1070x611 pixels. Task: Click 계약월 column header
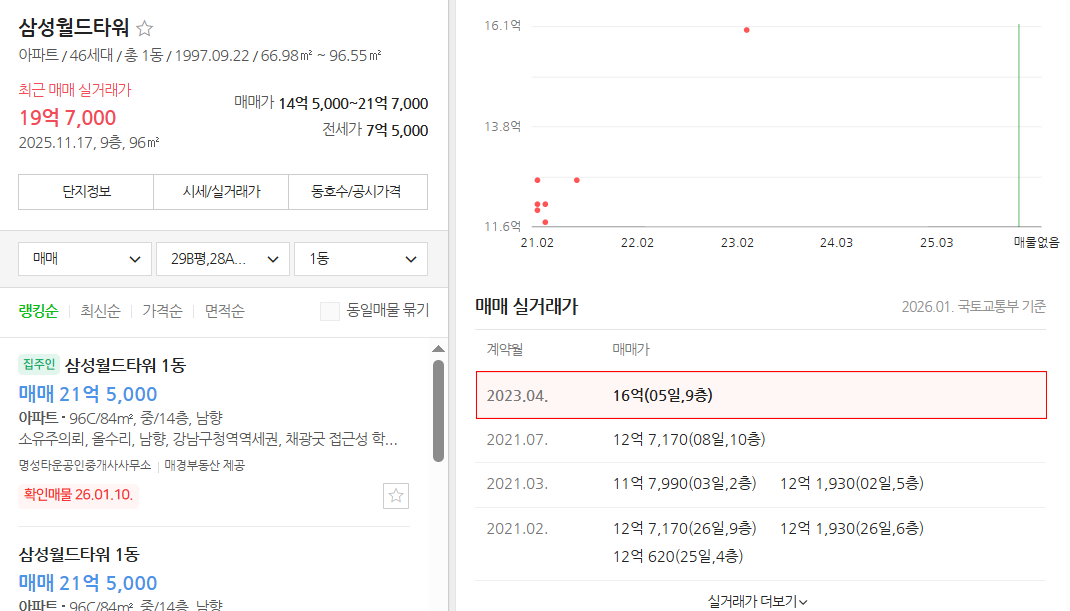tap(504, 350)
